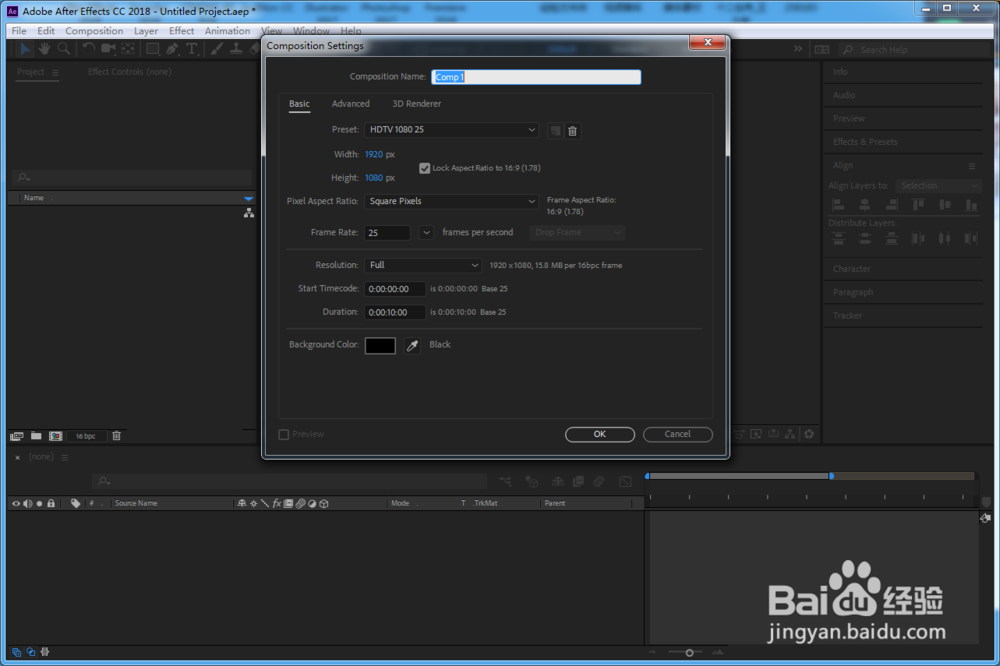Open project flowchart view icon

tap(249, 213)
